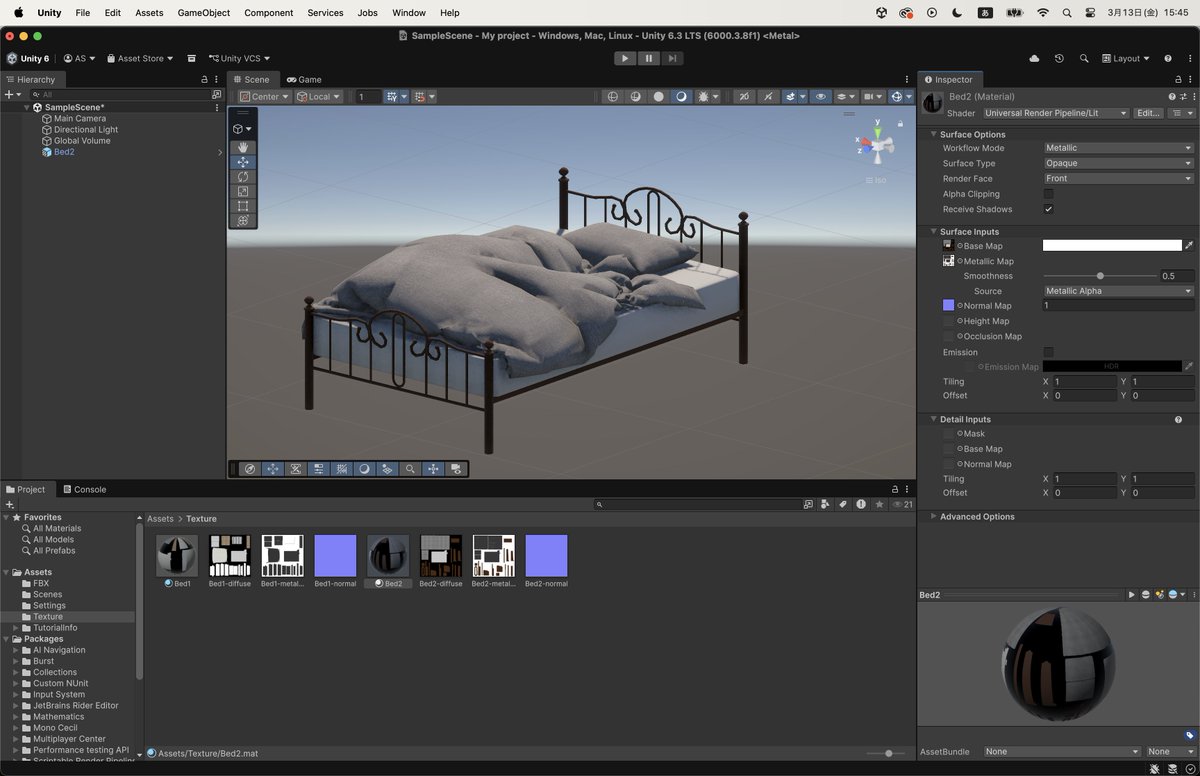Viewport: 1200px width, 776px height.
Task: Toggle the Local handle rotation button
Action: [318, 97]
